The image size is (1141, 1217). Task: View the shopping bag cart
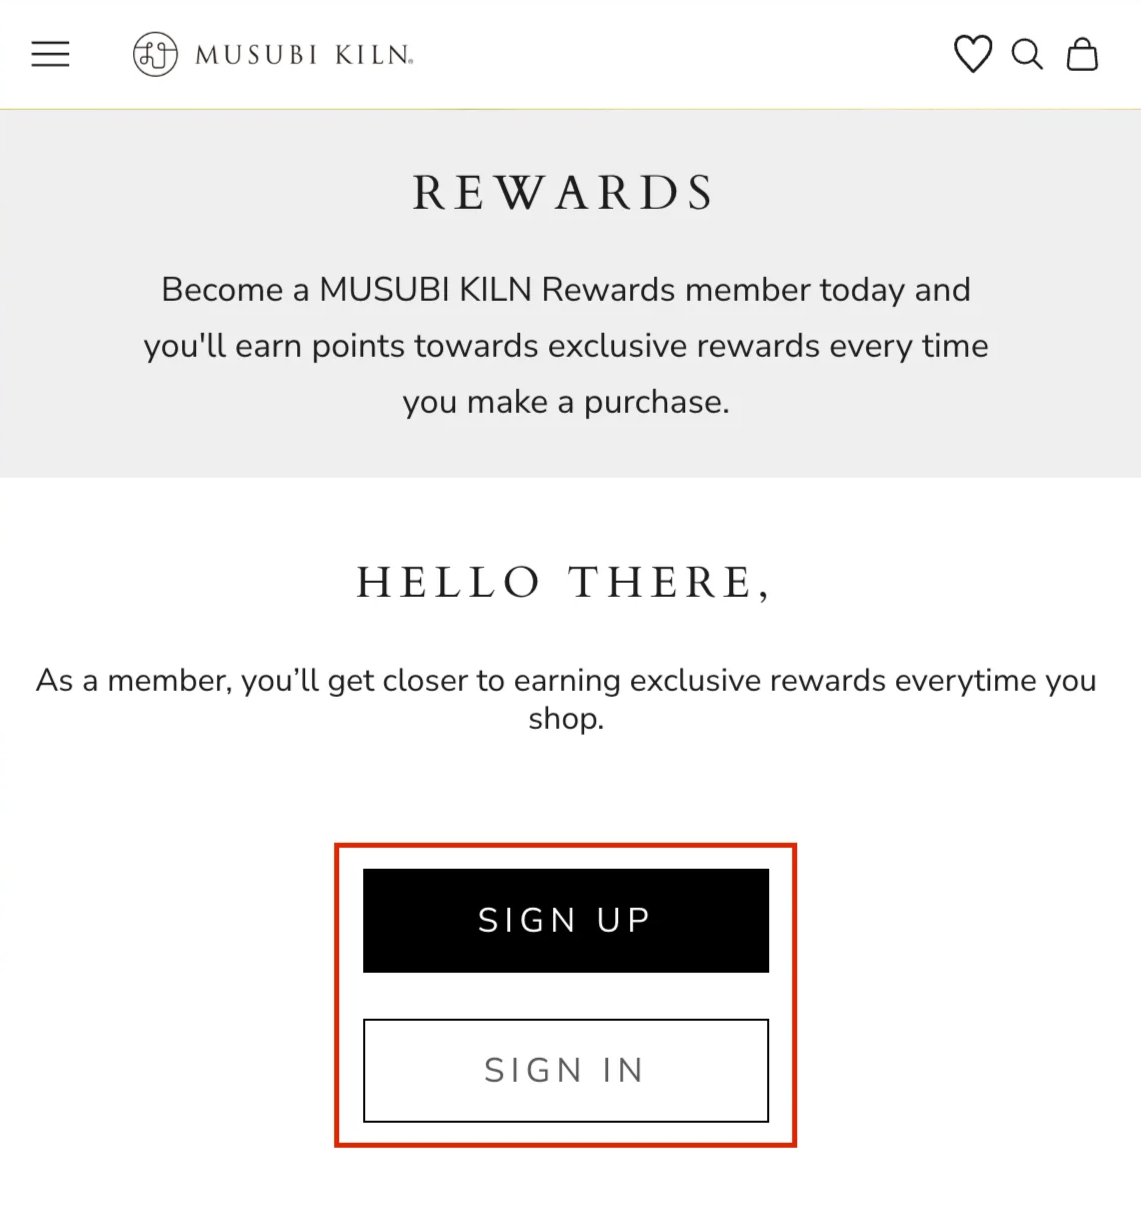1082,54
